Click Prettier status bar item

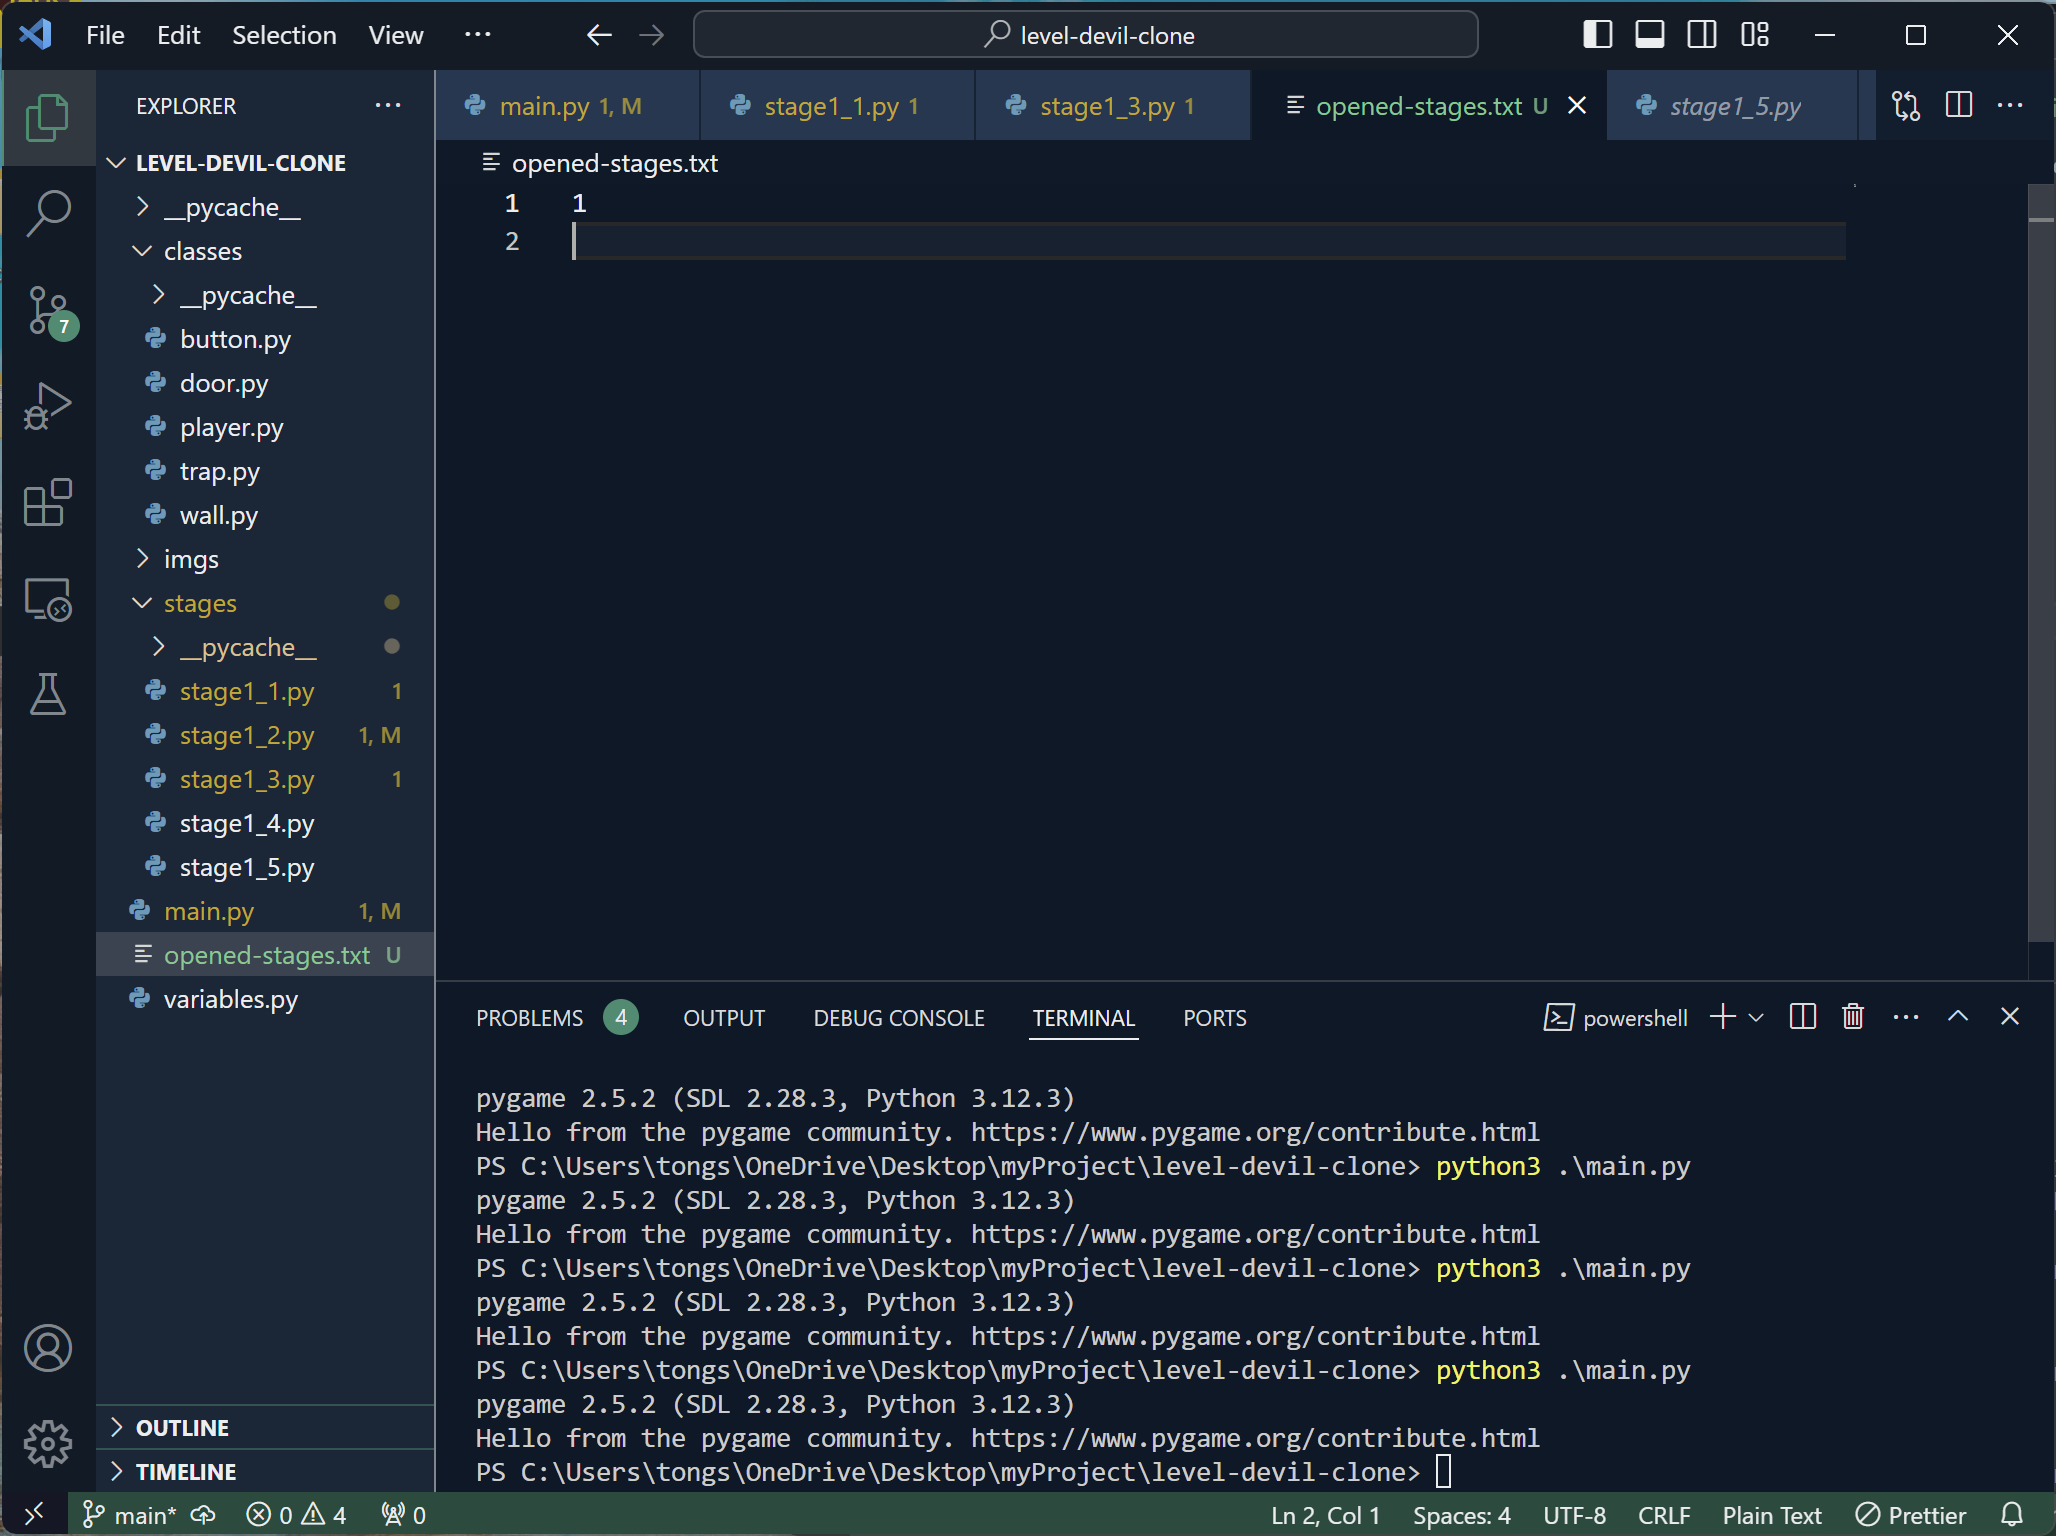1911,1515
